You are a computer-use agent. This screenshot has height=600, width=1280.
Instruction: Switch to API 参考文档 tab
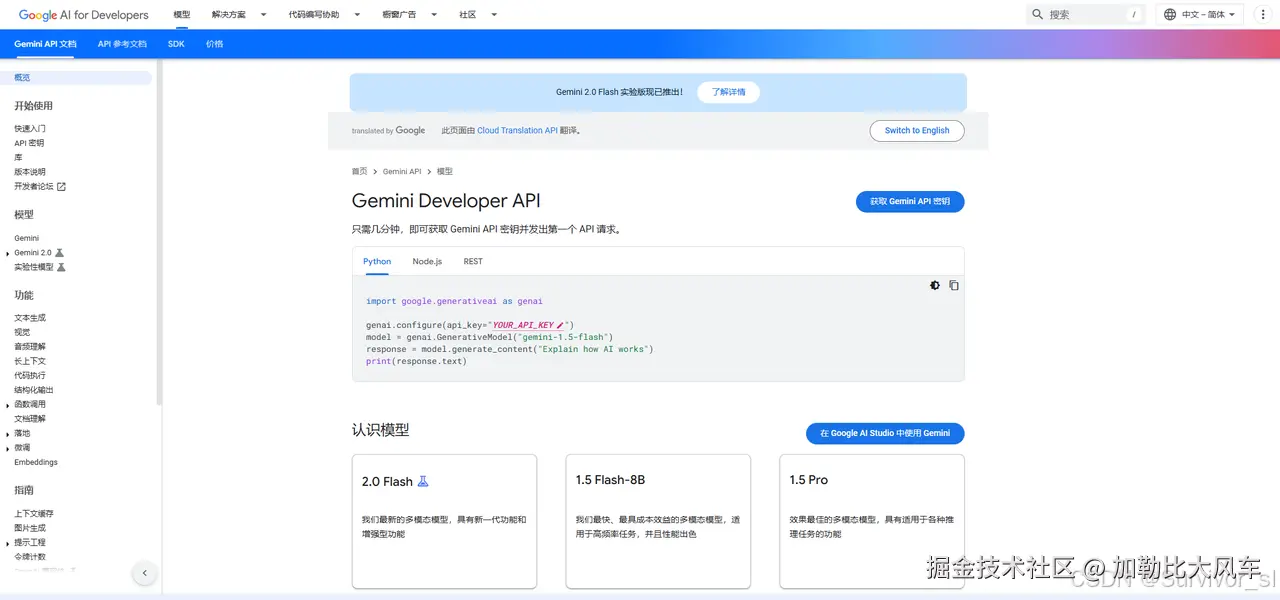coord(122,44)
